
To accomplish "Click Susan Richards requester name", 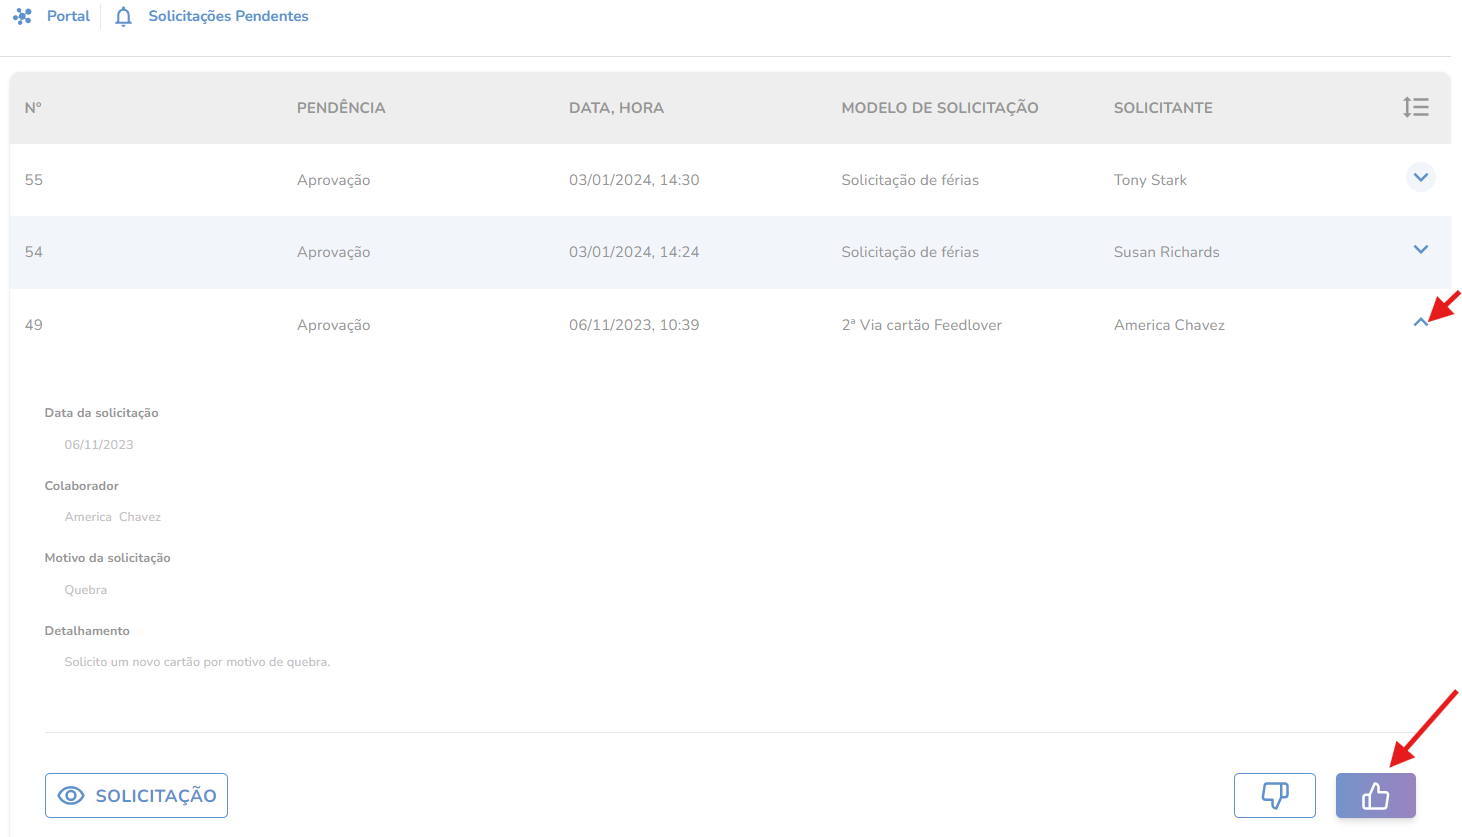I will click(1167, 252).
